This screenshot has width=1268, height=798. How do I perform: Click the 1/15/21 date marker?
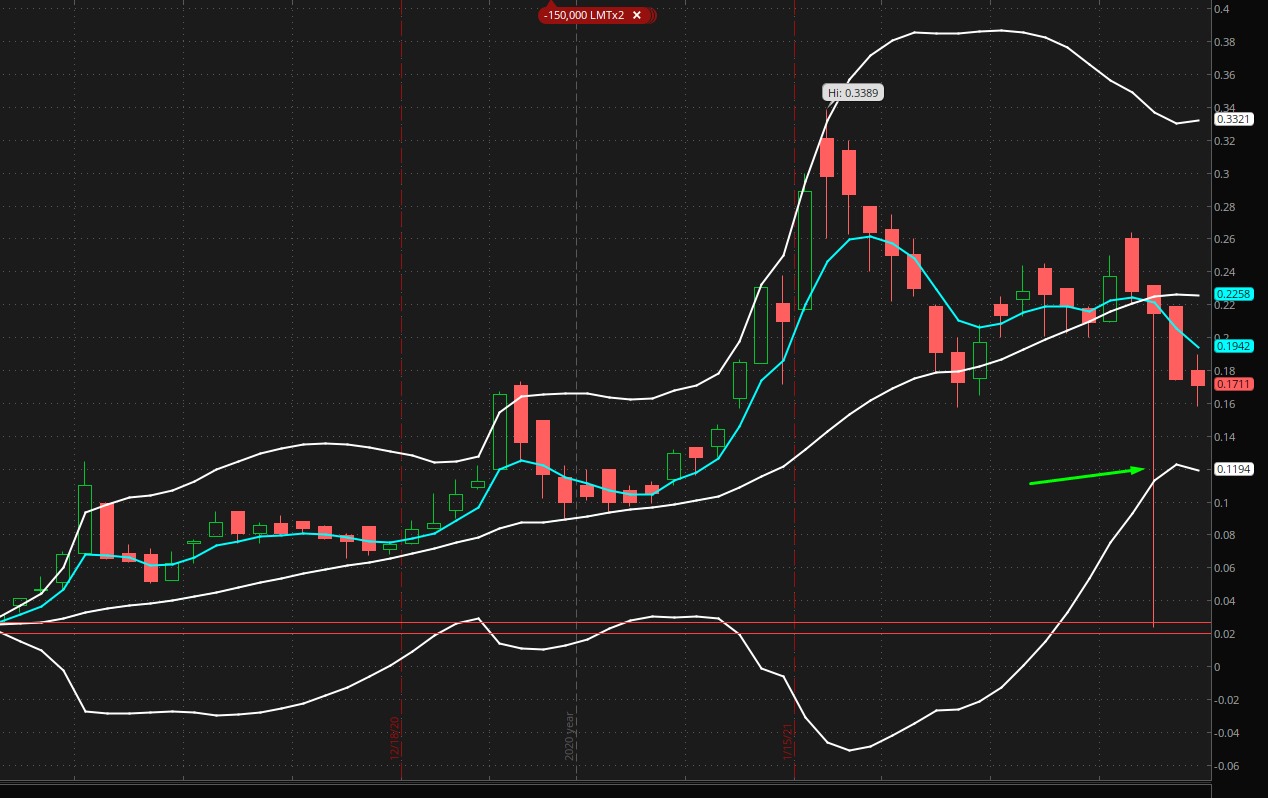788,742
